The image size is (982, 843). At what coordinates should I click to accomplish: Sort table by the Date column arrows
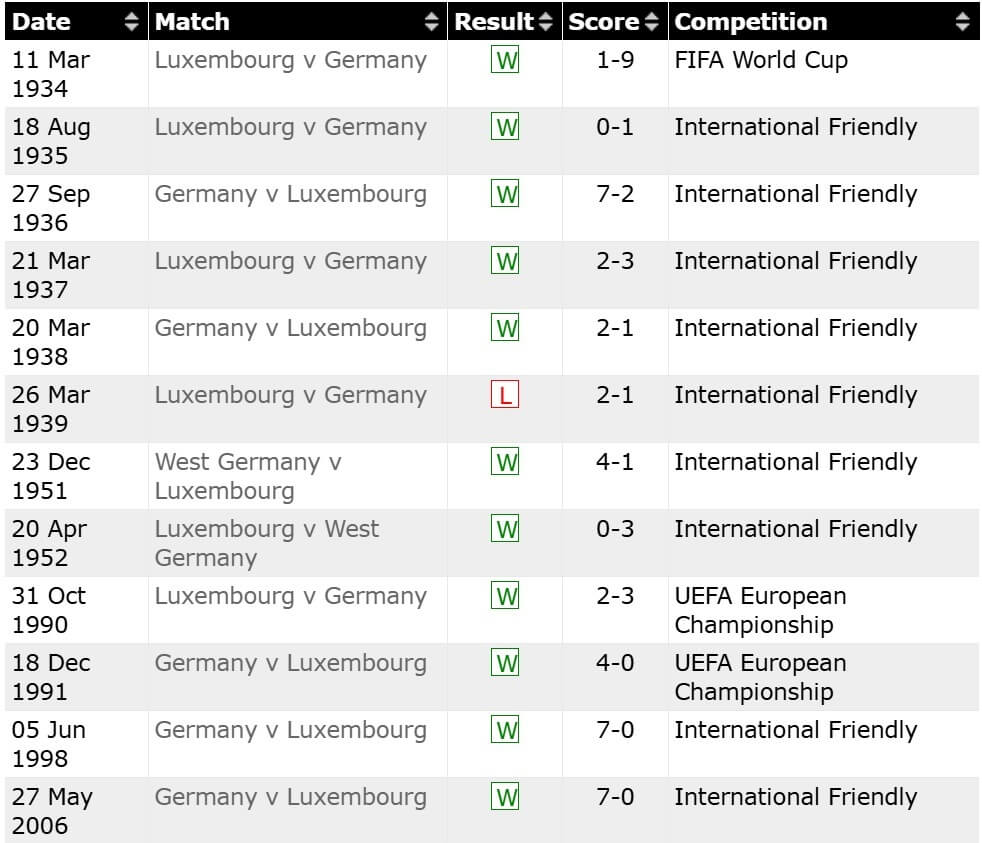[x=132, y=22]
